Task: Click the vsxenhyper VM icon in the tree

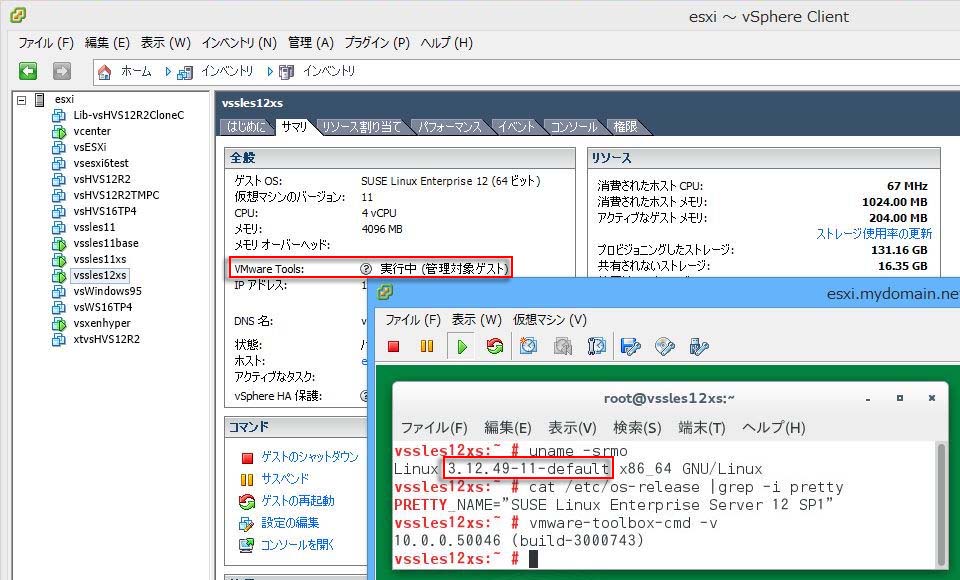Action: (x=59, y=323)
